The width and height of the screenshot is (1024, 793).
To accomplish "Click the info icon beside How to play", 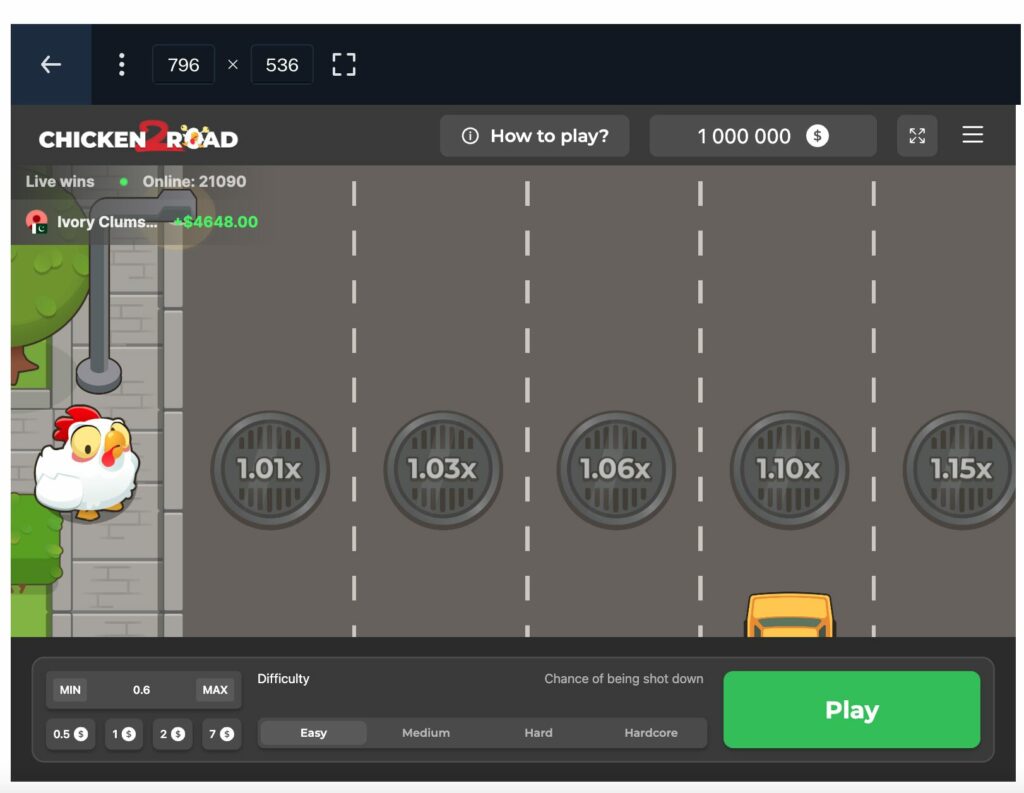I will pos(470,136).
